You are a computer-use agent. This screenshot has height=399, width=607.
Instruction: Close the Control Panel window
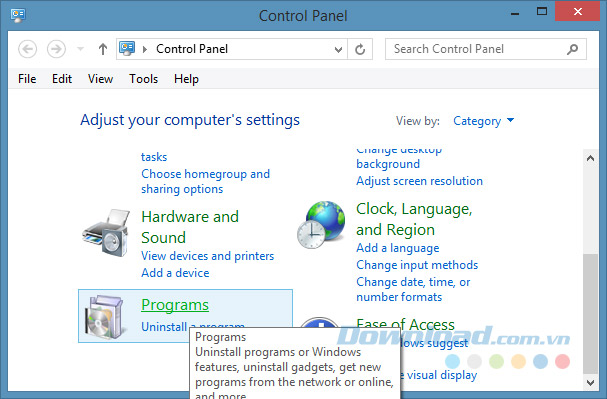pos(578,12)
